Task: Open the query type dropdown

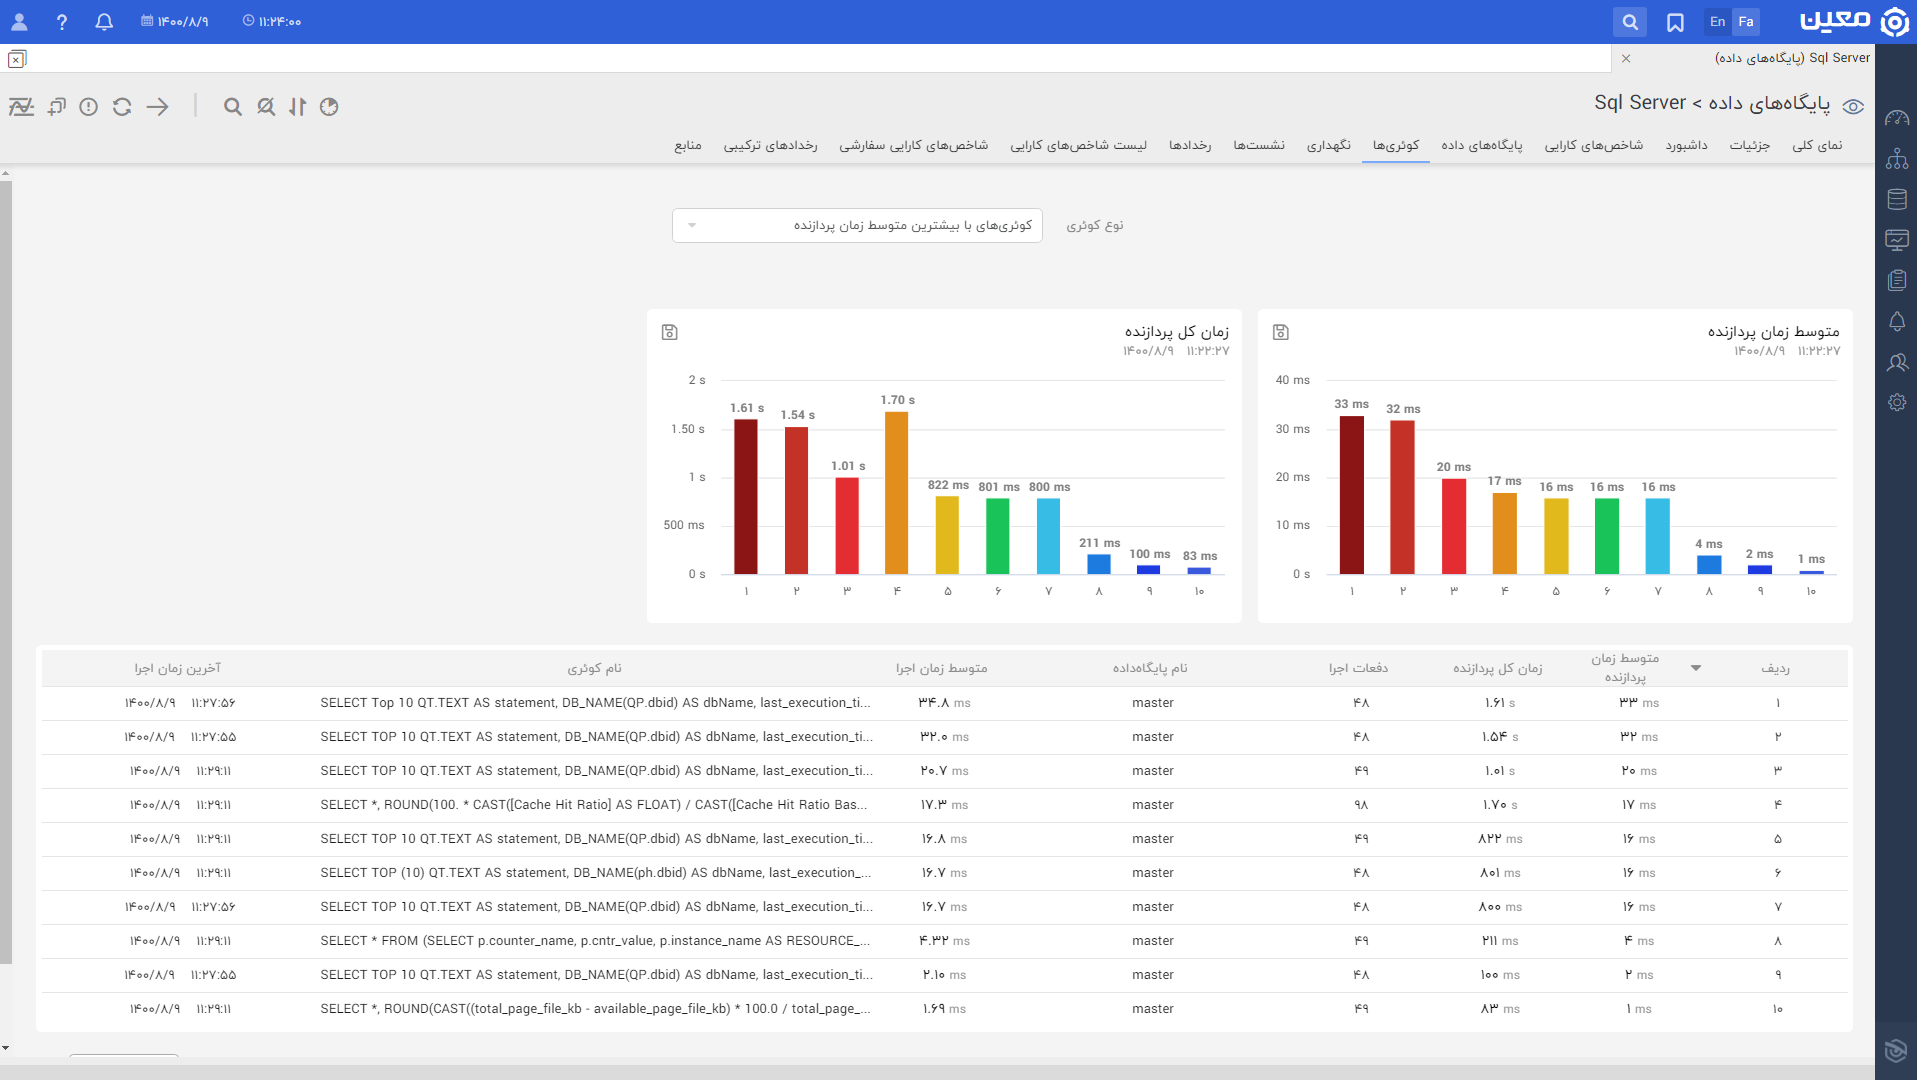Action: click(x=857, y=225)
